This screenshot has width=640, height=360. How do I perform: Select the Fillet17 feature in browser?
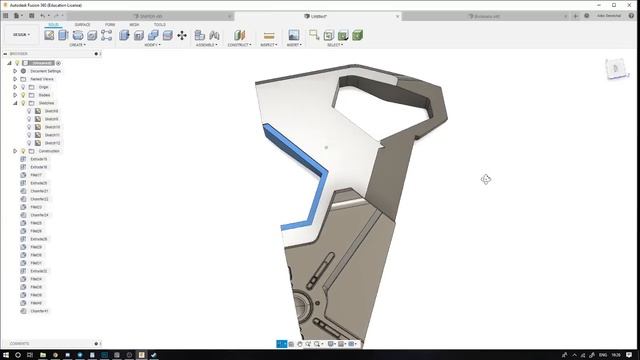(36, 175)
